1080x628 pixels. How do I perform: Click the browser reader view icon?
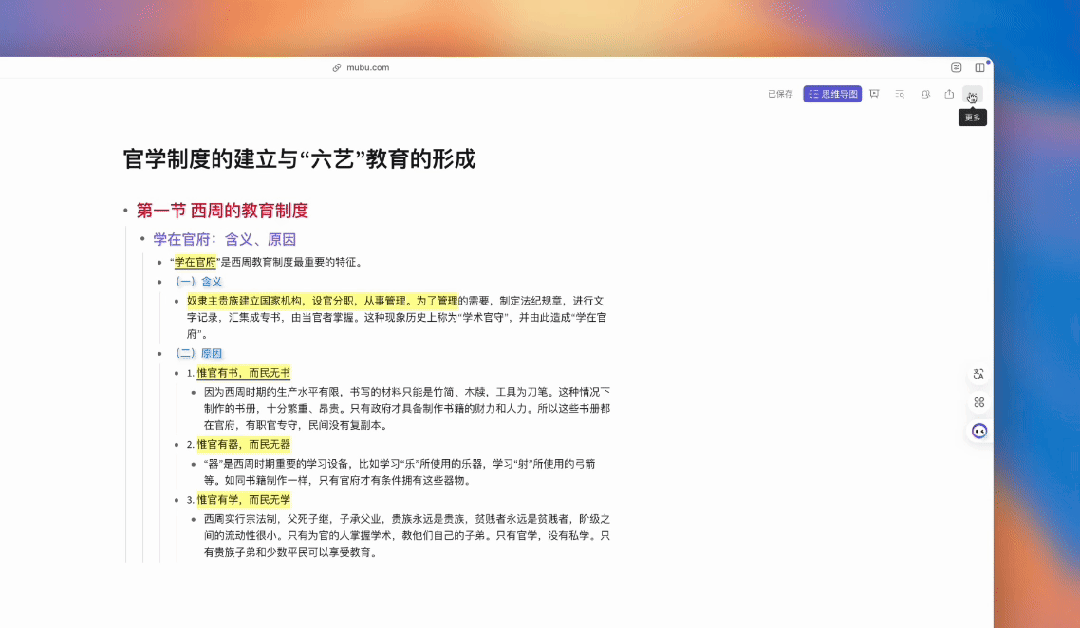point(956,67)
